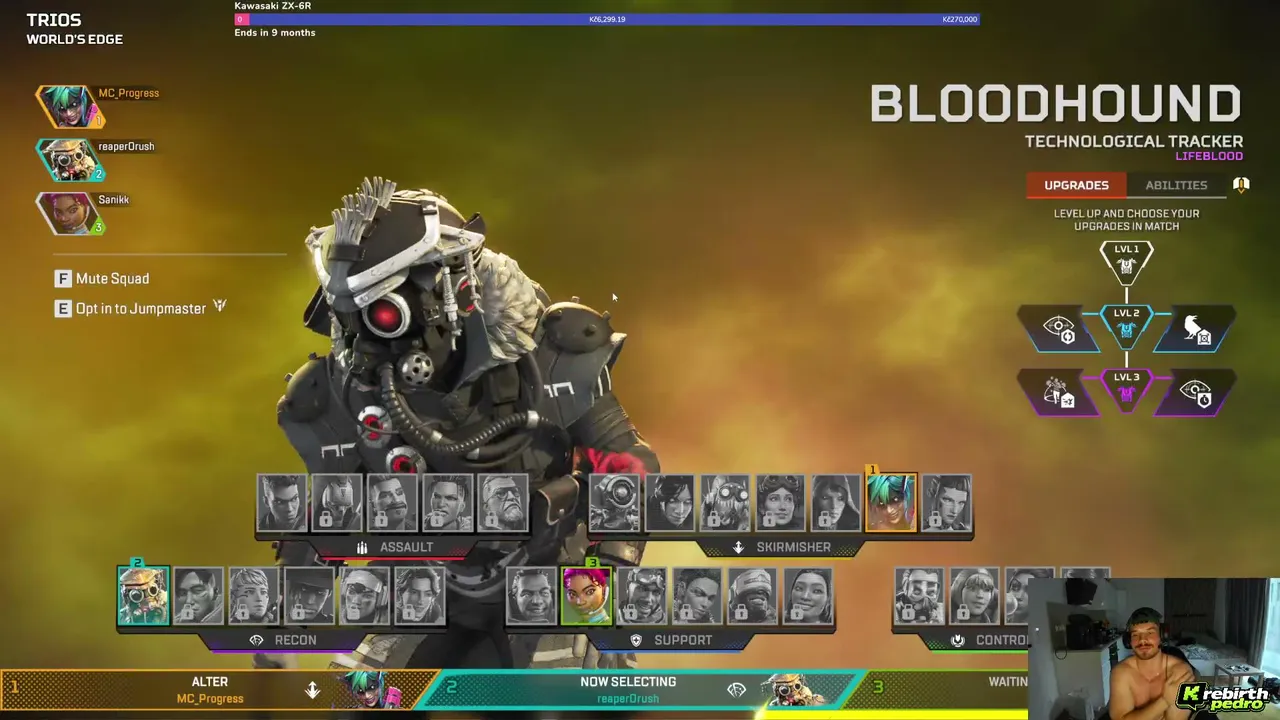Screen dimensions: 1280x720
Task: Pick the bearded Ballistic portrait with glasses
Action: tap(502, 503)
